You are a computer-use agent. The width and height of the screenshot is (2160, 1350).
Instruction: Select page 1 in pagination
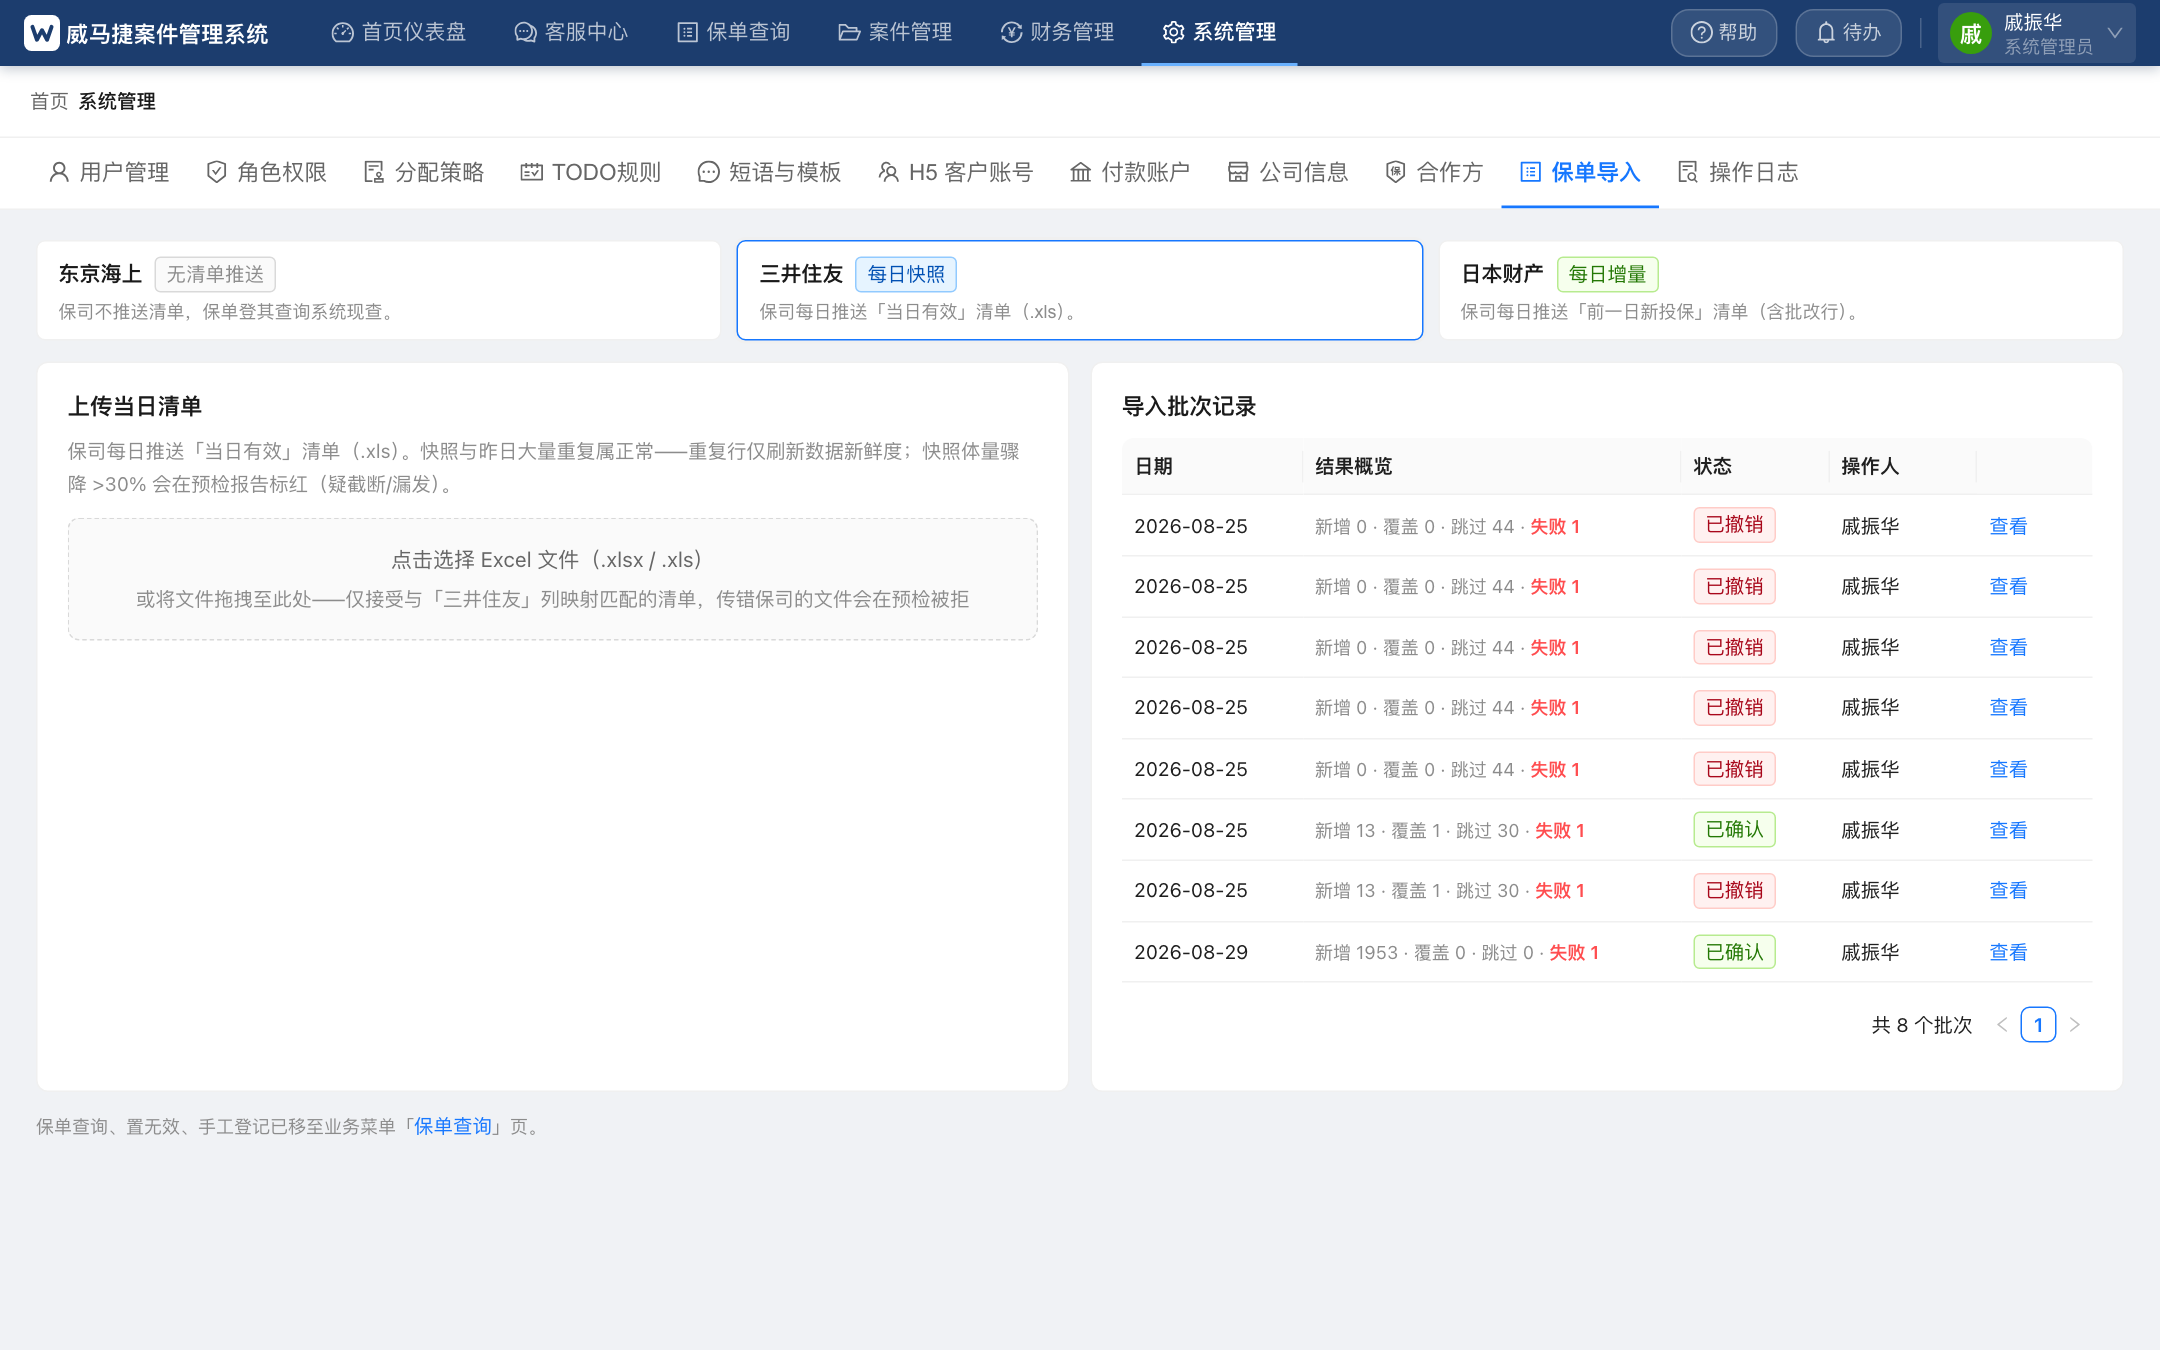coord(2038,1025)
